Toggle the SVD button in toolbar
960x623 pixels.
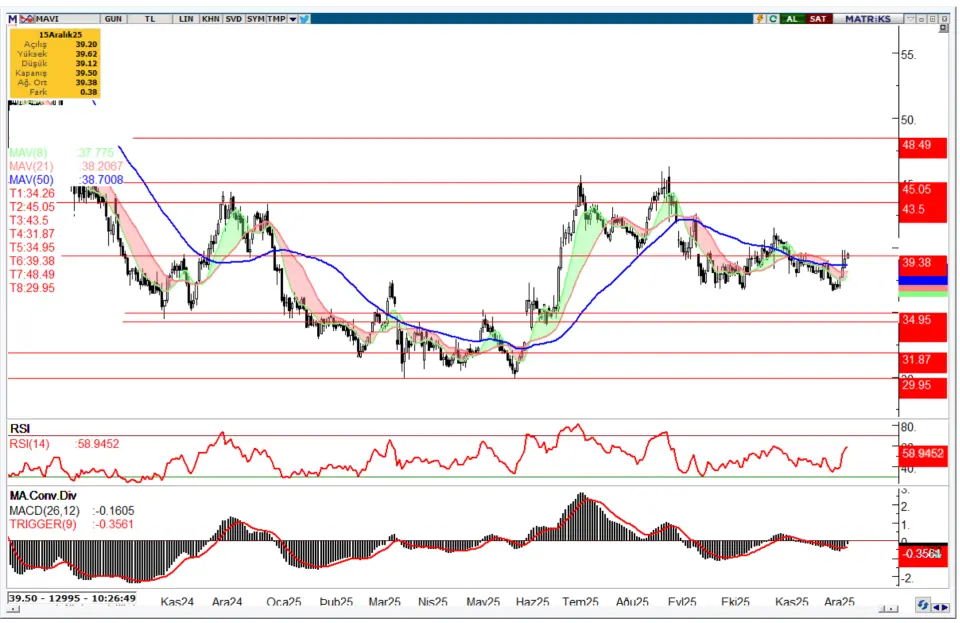click(233, 19)
